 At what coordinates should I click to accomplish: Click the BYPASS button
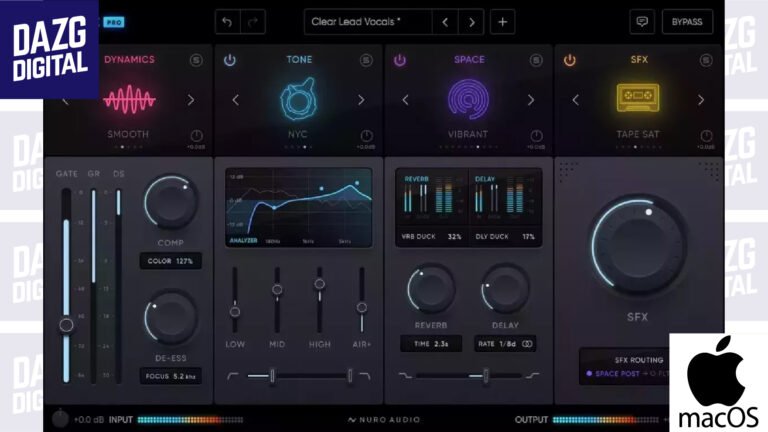687,22
